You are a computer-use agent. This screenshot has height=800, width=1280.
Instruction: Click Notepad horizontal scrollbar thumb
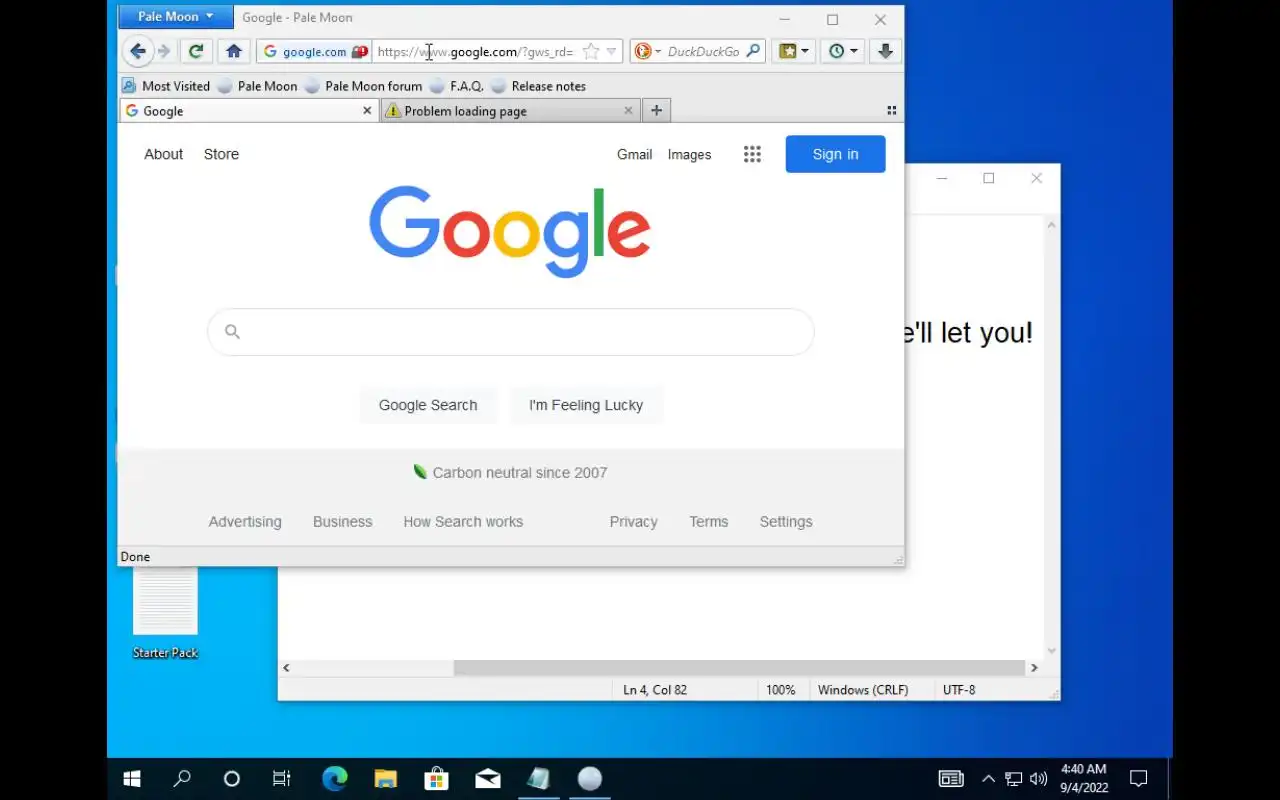740,668
